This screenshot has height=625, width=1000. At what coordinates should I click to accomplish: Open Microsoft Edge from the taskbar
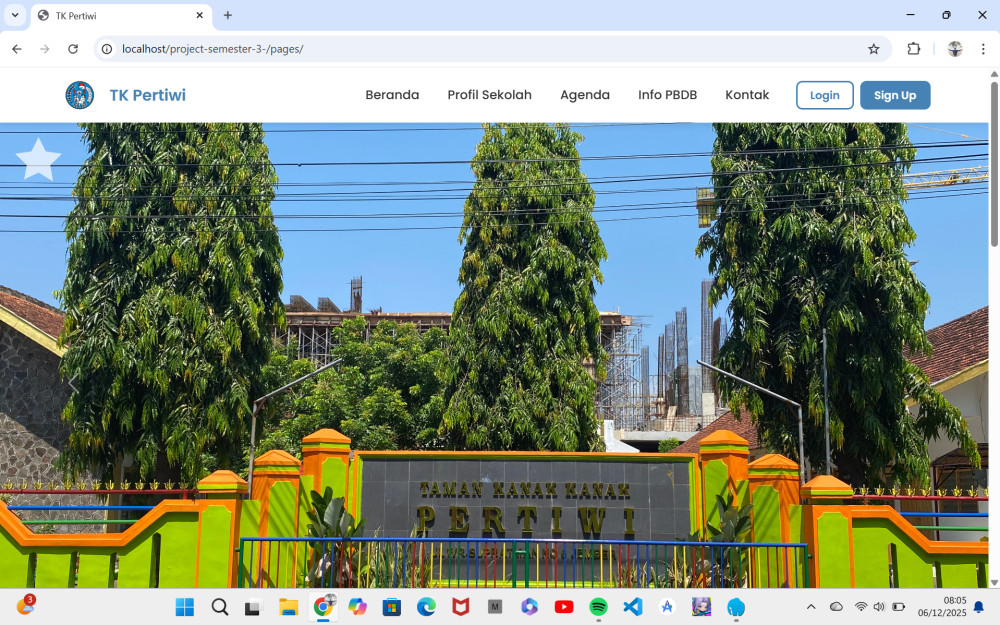click(426, 607)
